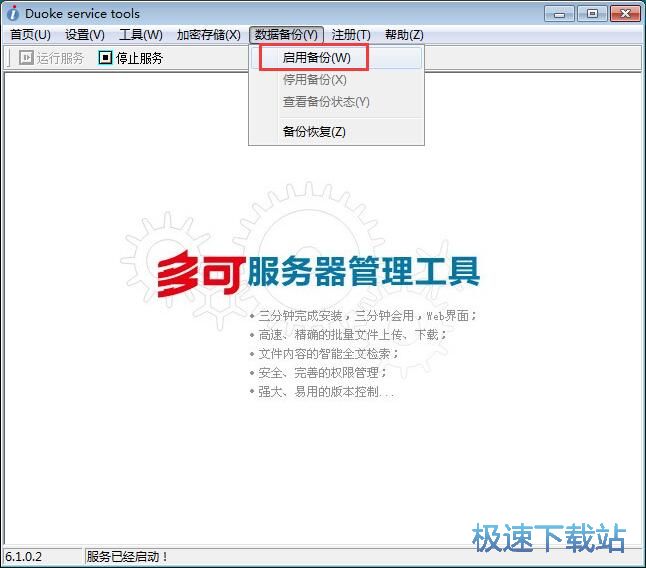Open the 设置(V) menu

pos(84,35)
